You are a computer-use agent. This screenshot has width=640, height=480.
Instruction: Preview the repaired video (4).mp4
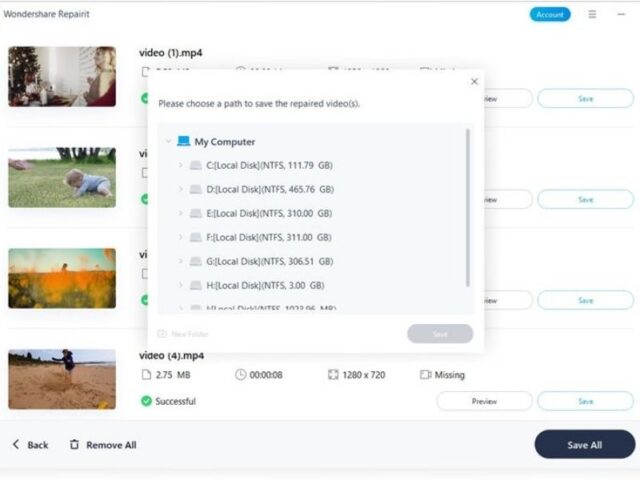484,401
